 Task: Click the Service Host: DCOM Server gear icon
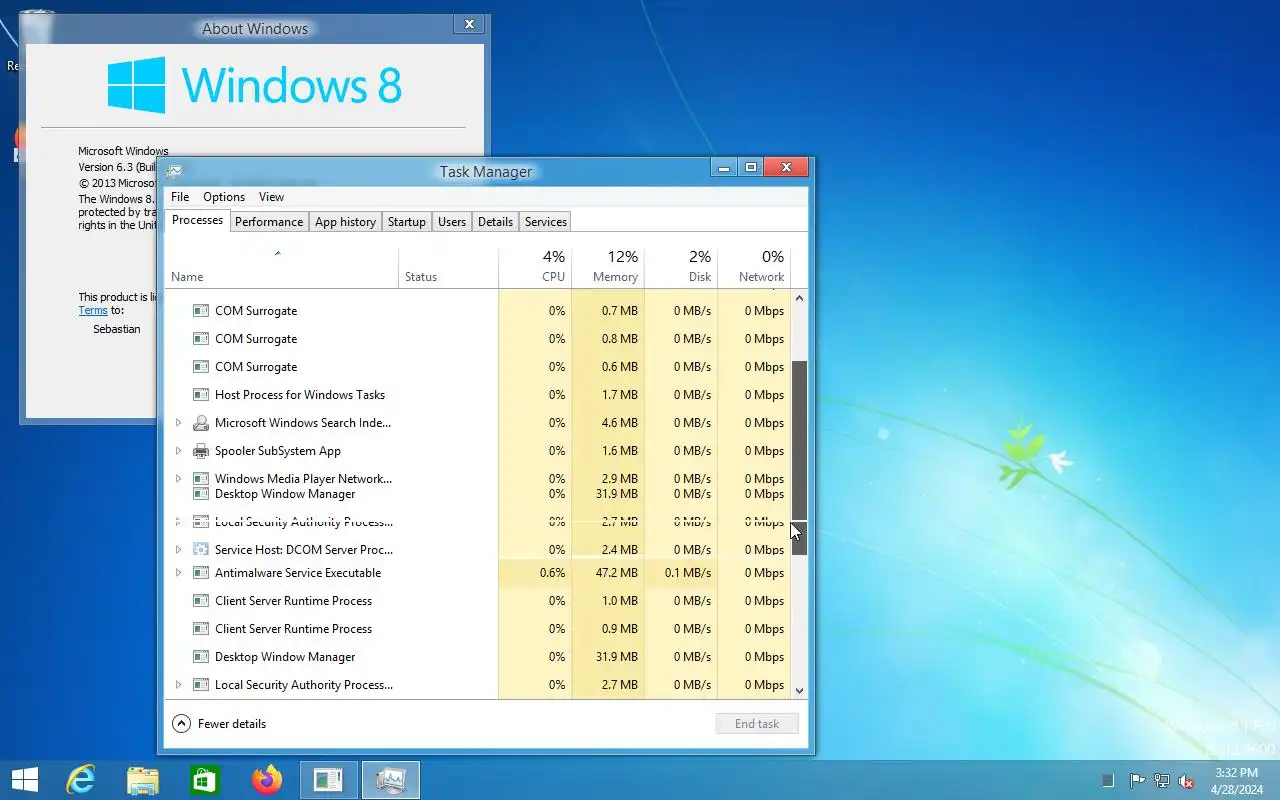200,550
